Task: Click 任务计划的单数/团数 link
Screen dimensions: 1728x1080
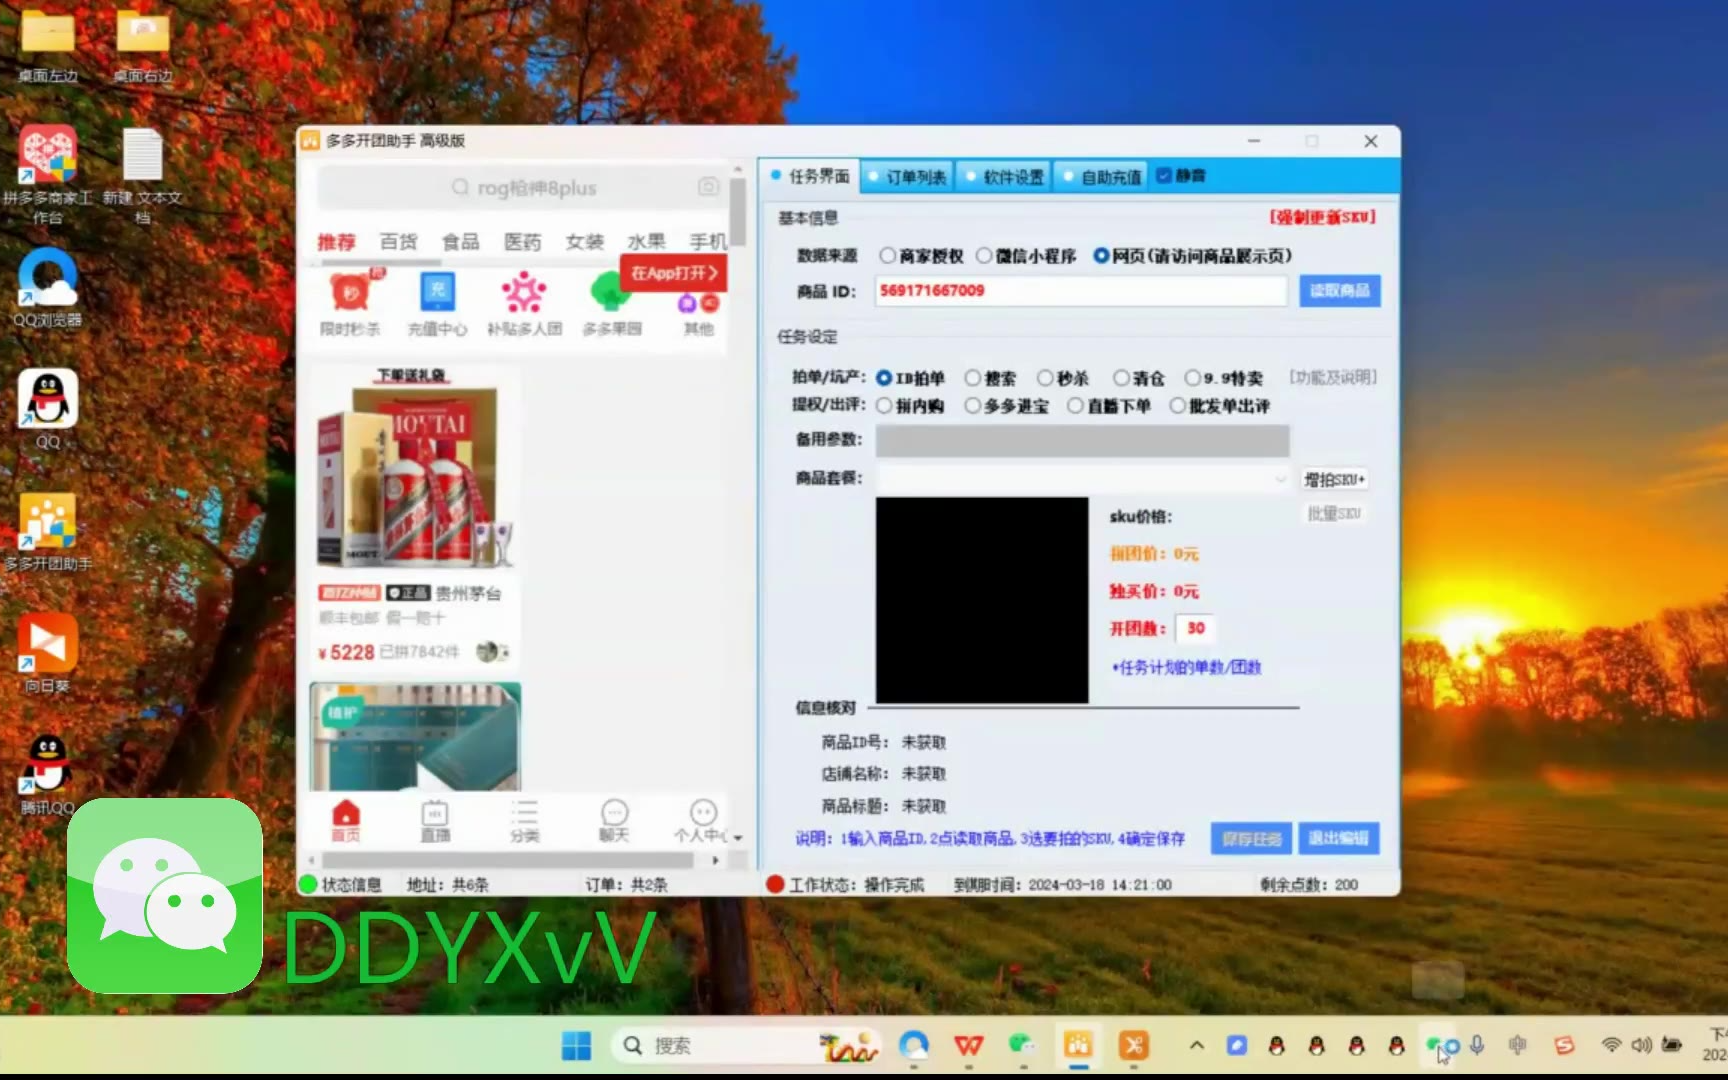Action: coord(1187,667)
